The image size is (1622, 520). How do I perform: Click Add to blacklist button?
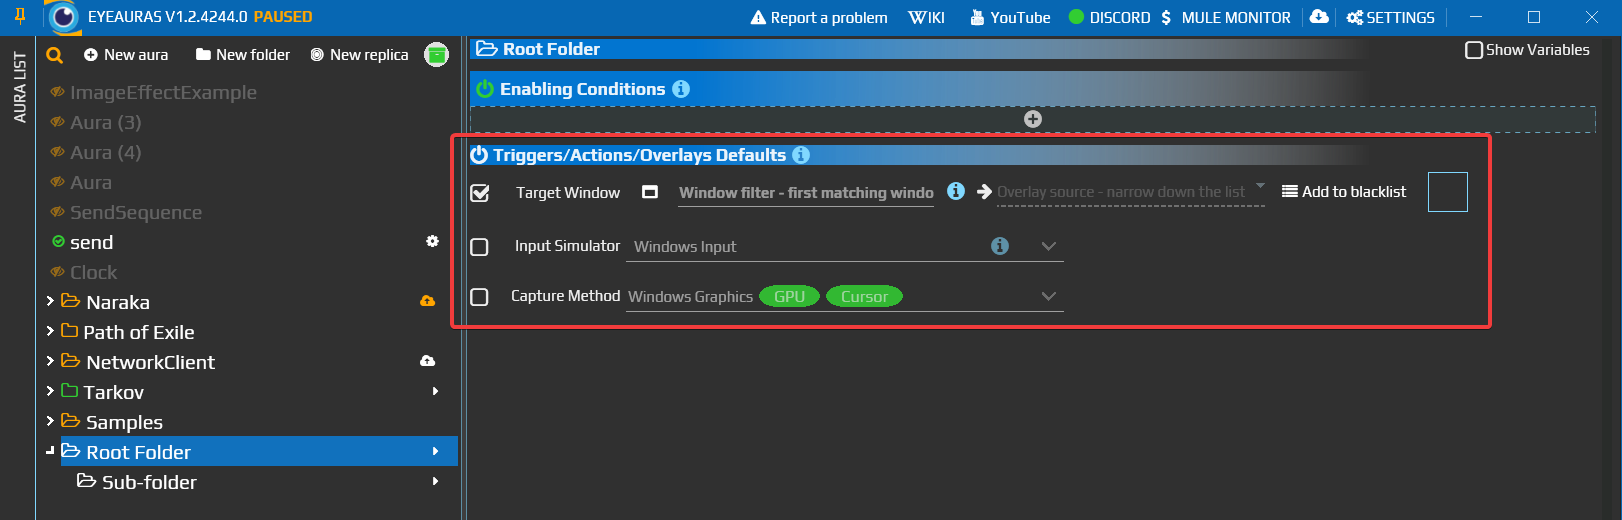1344,192
